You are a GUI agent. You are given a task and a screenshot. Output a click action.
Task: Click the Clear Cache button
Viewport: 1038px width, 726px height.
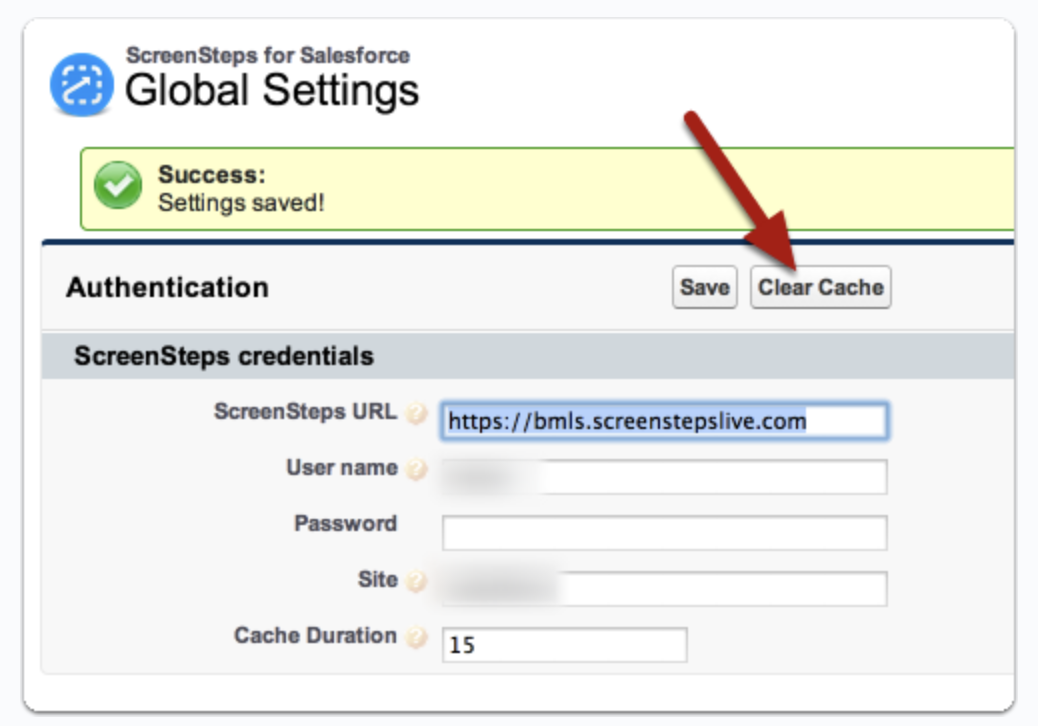tap(820, 288)
